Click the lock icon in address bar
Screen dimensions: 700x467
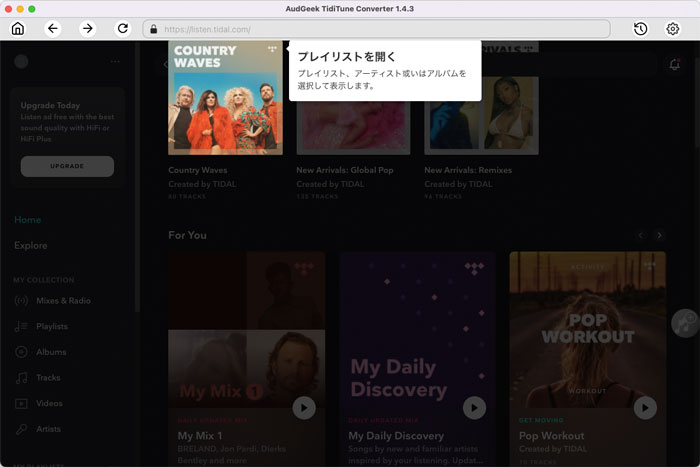[x=154, y=29]
